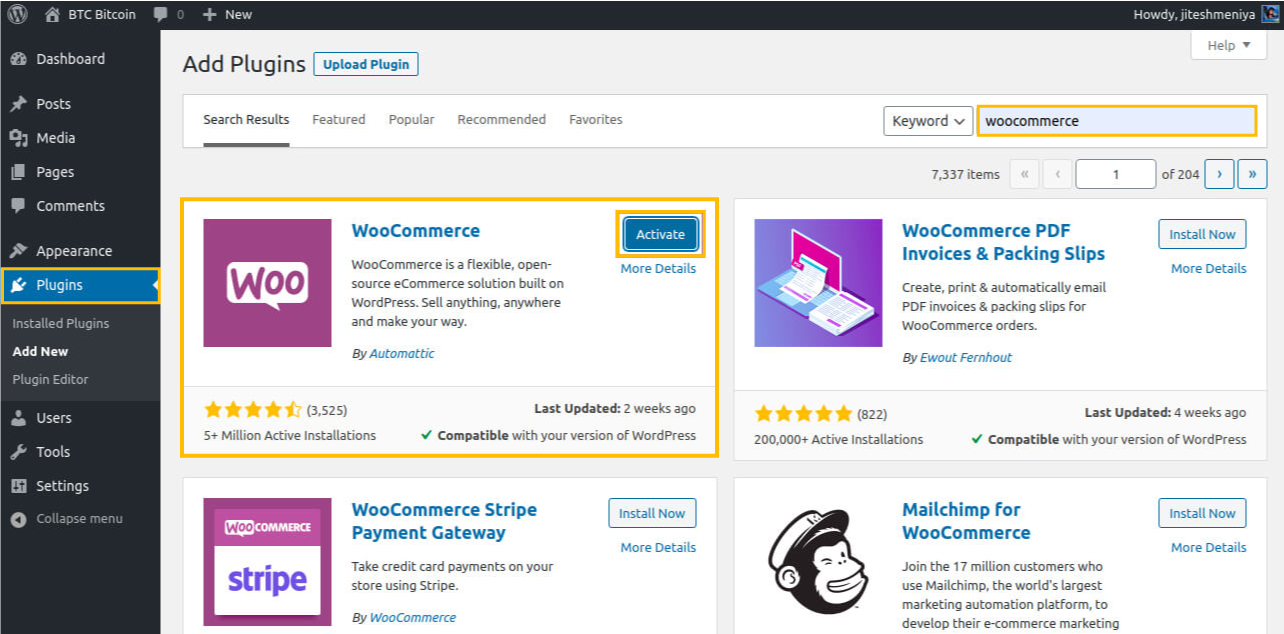Select Add New in Plugins submenu

tap(40, 352)
